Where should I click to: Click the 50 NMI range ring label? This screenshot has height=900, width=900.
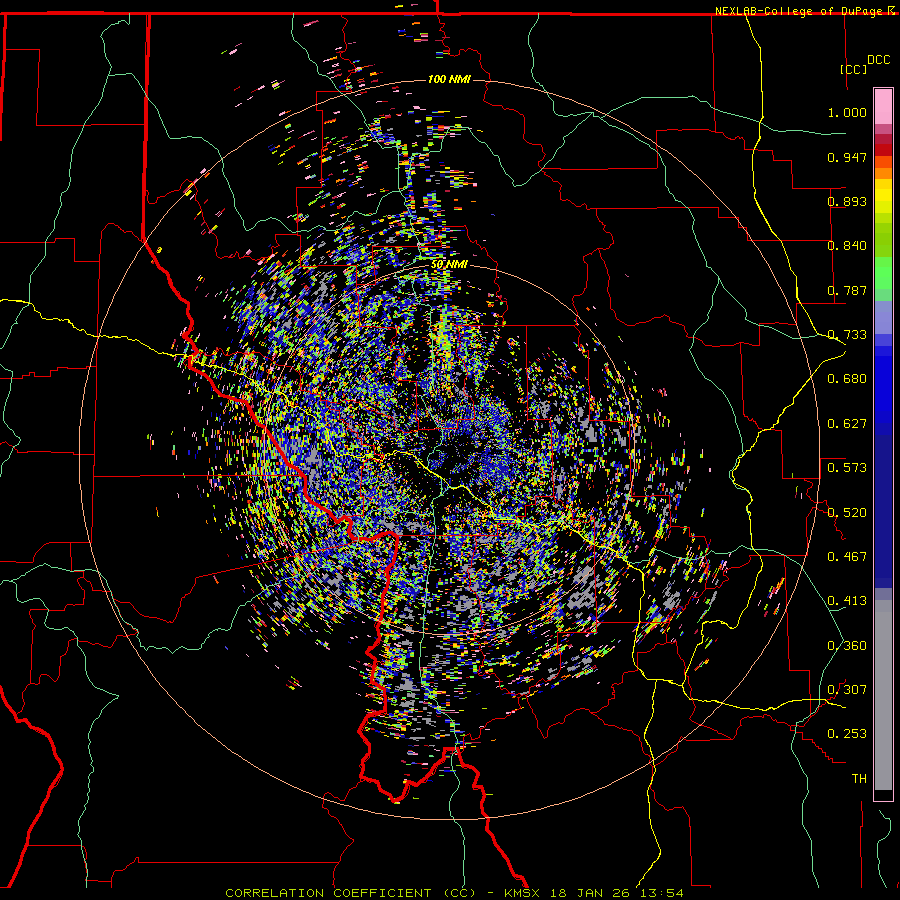449,265
